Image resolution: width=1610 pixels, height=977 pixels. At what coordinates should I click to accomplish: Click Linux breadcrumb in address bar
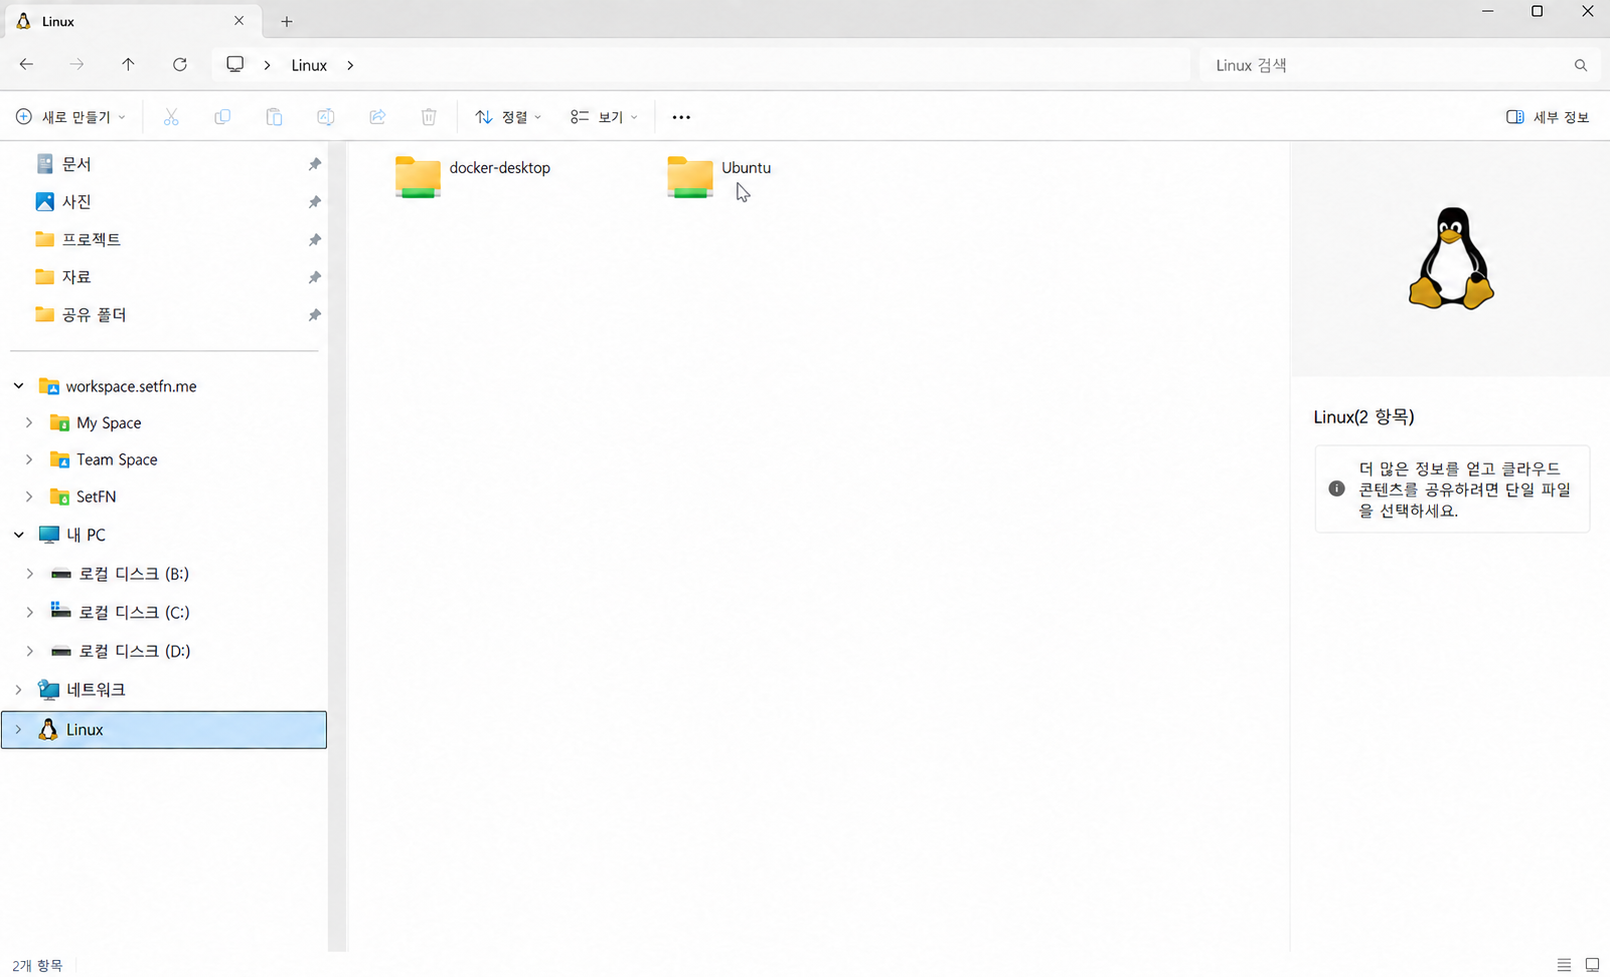(309, 65)
